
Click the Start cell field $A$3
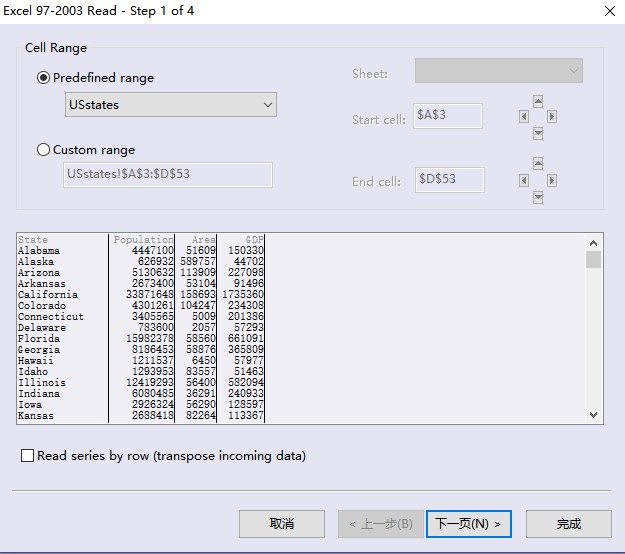(448, 116)
